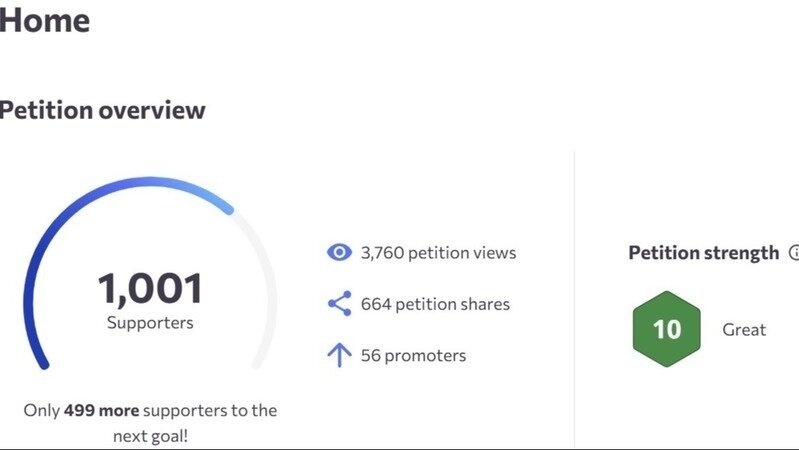Click the Supporters label under the count
Screen dimensions: 799x450
click(150, 323)
